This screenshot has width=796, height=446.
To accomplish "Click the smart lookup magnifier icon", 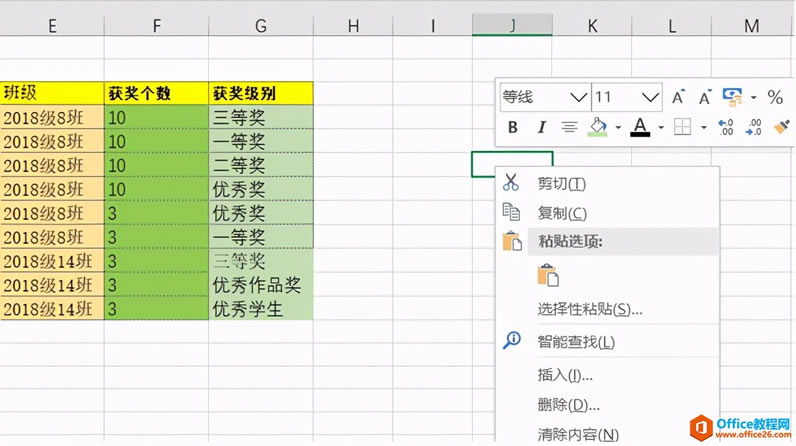I will [x=512, y=340].
